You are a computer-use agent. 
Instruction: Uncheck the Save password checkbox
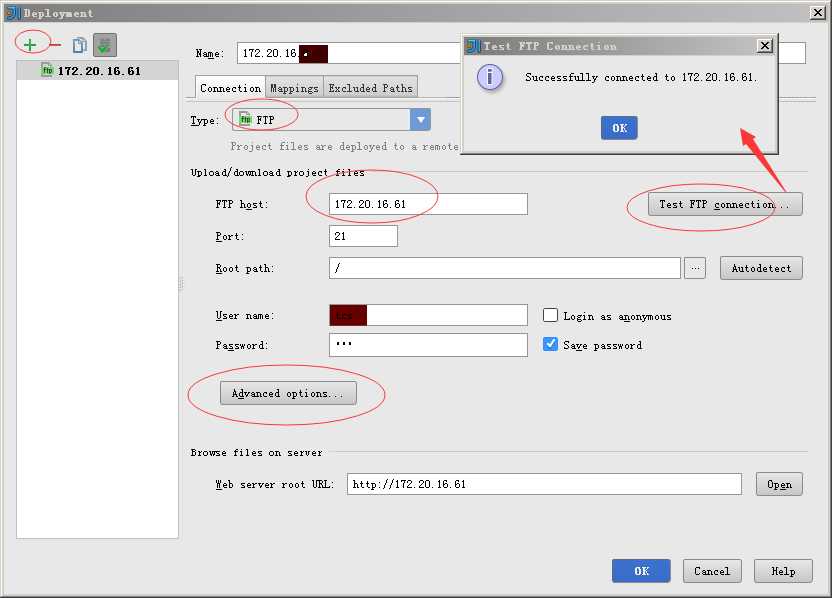pyautogui.click(x=550, y=344)
